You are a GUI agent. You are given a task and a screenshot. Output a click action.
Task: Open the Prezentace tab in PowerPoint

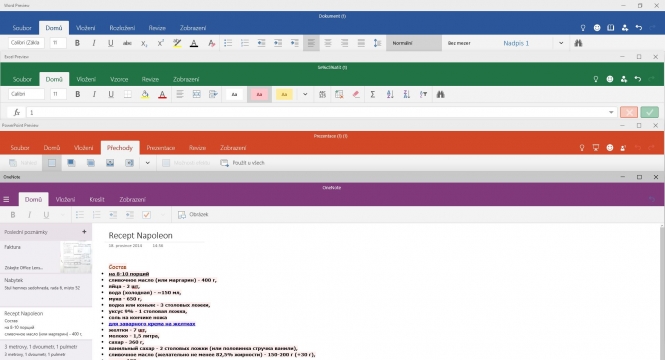(161, 148)
